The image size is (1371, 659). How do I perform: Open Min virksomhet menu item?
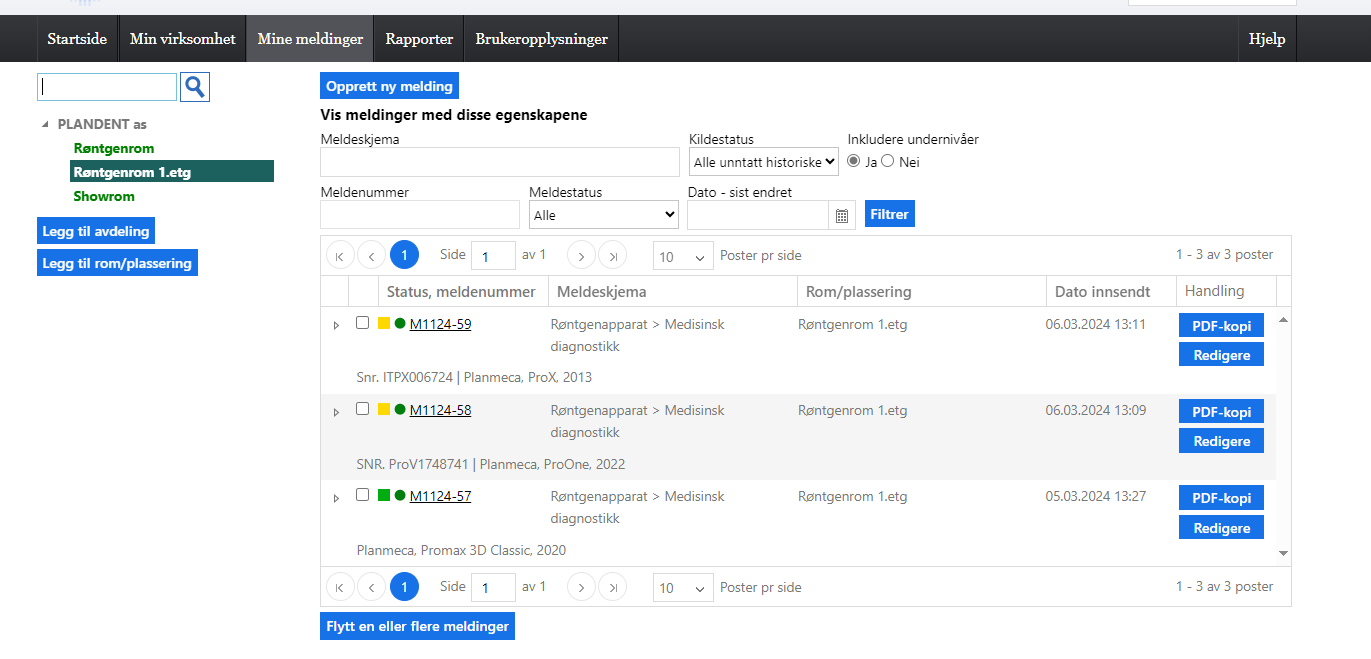pos(183,39)
